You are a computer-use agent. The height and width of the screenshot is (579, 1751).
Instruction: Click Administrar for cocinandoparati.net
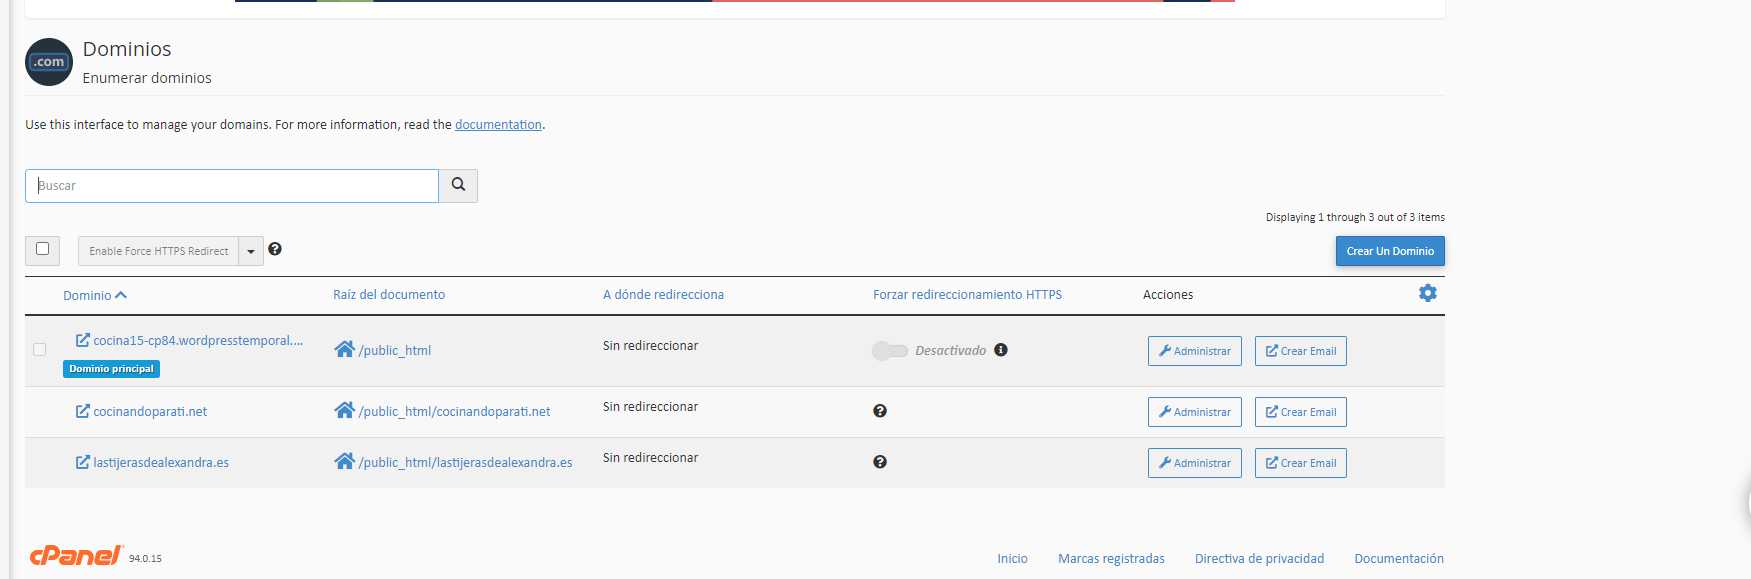click(1195, 412)
